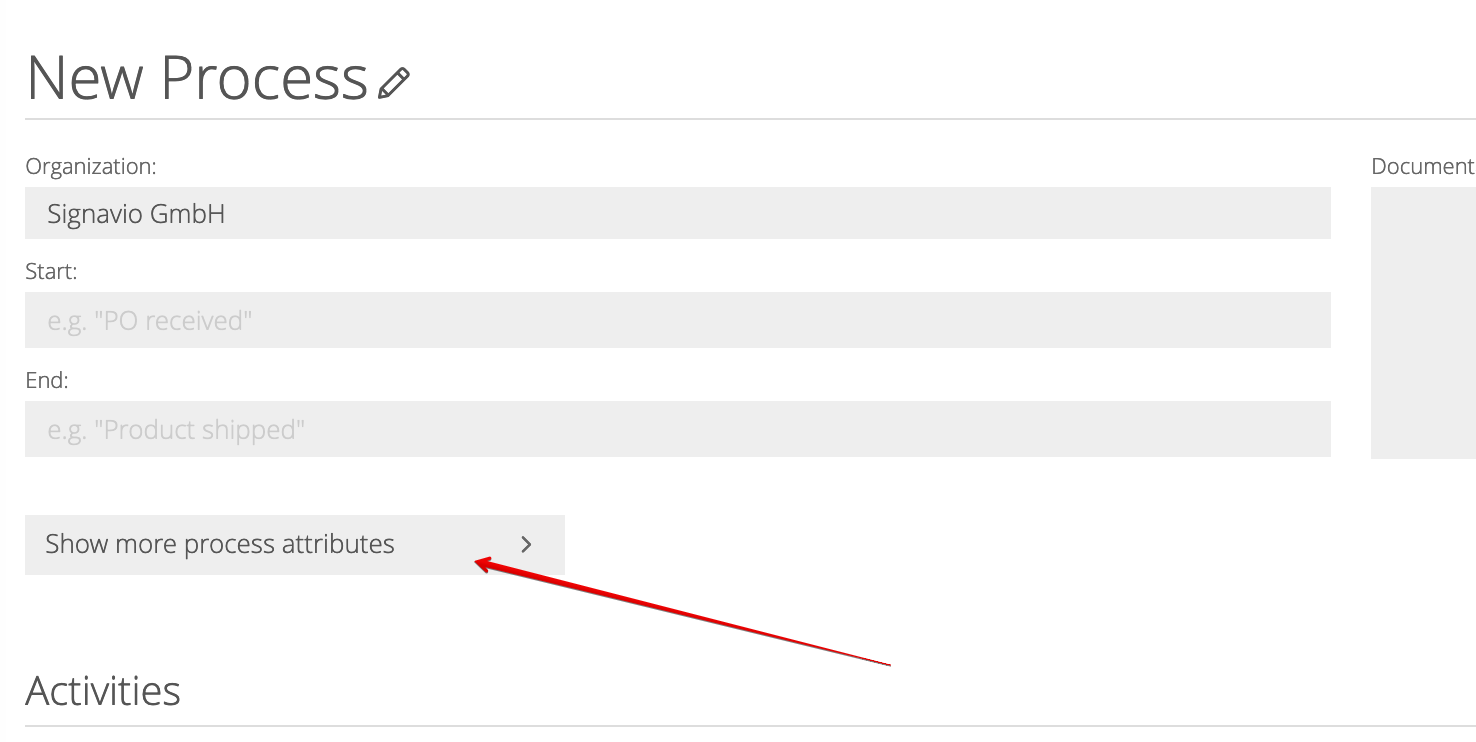Click into the End input field
Viewport: 1476px width, 742px height.
[x=678, y=429]
